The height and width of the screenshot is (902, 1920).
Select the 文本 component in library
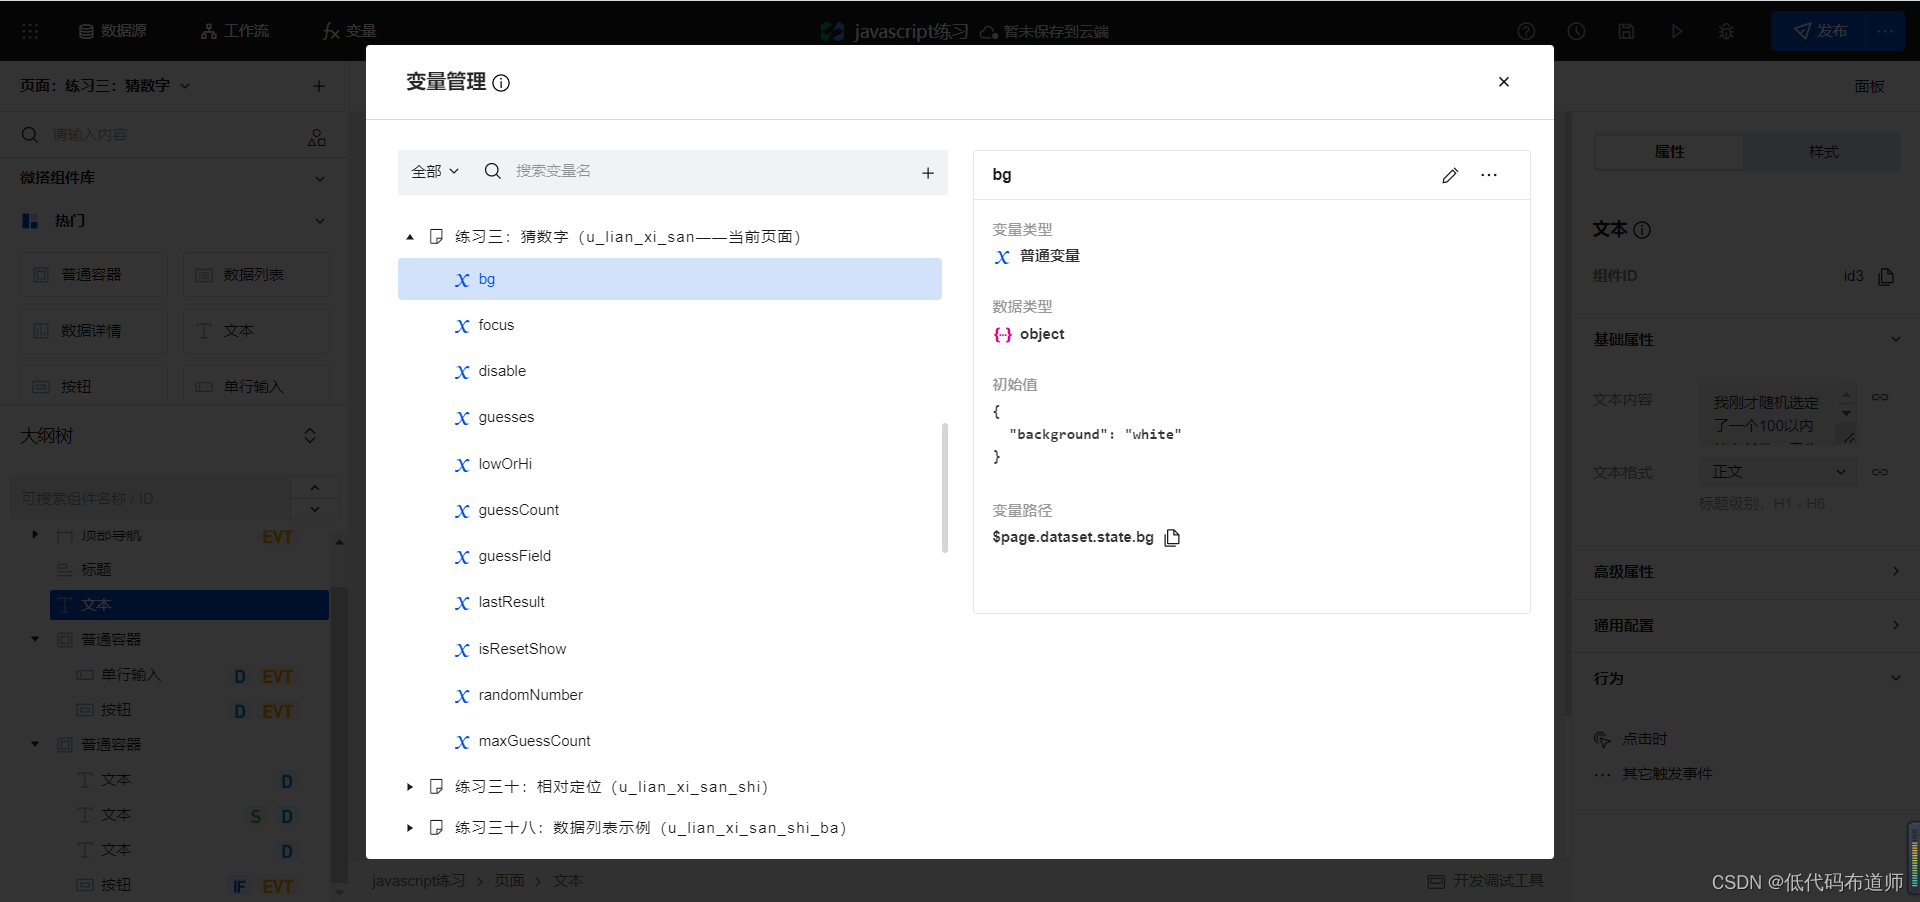[256, 331]
